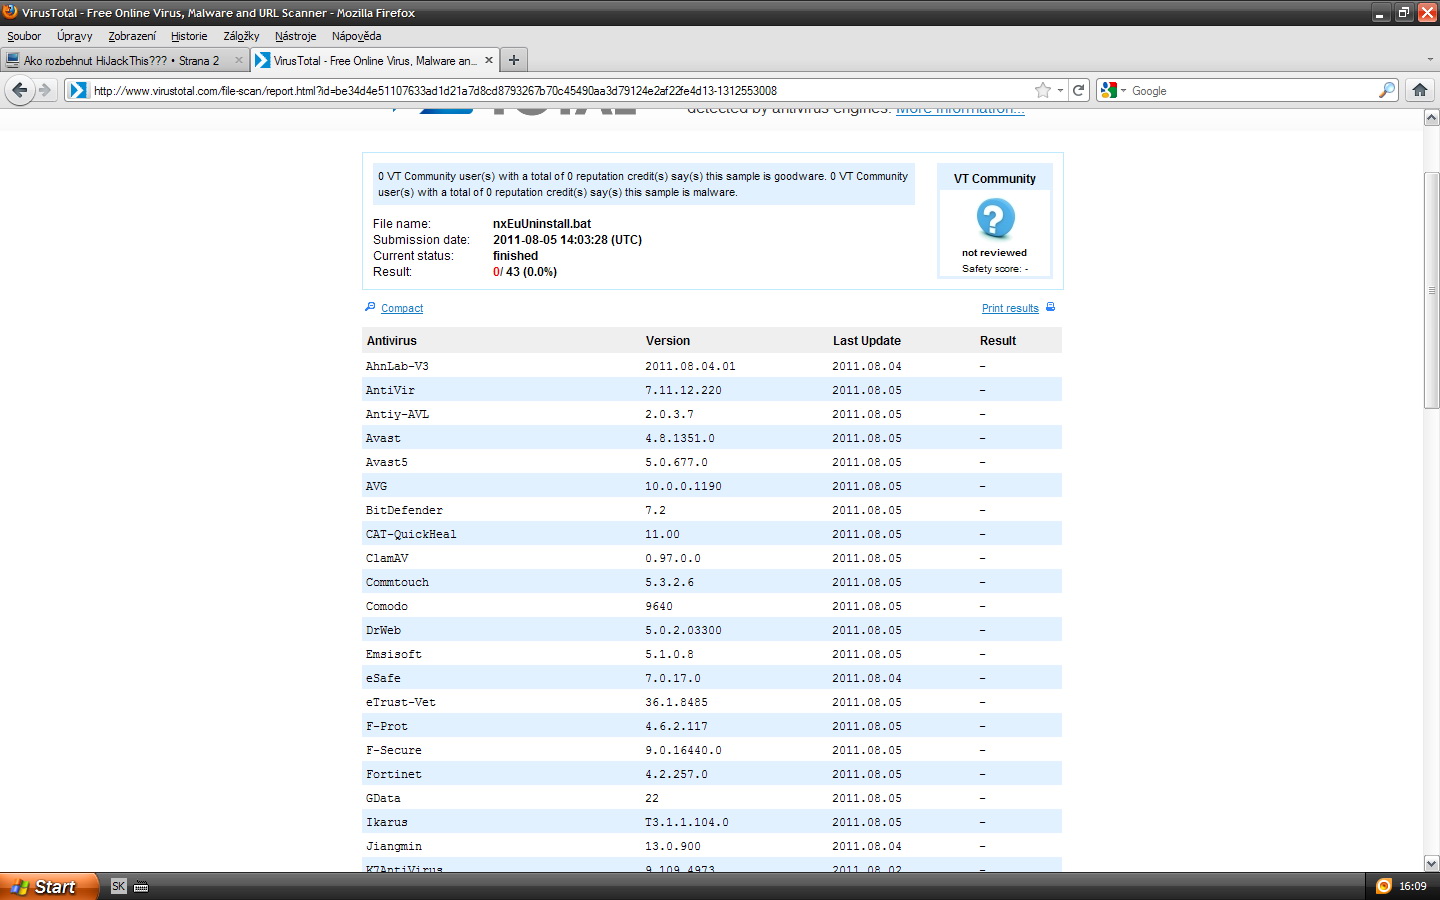The height and width of the screenshot is (900, 1440).
Task: Open the URL history dropdown arrow
Action: pyautogui.click(x=1060, y=90)
